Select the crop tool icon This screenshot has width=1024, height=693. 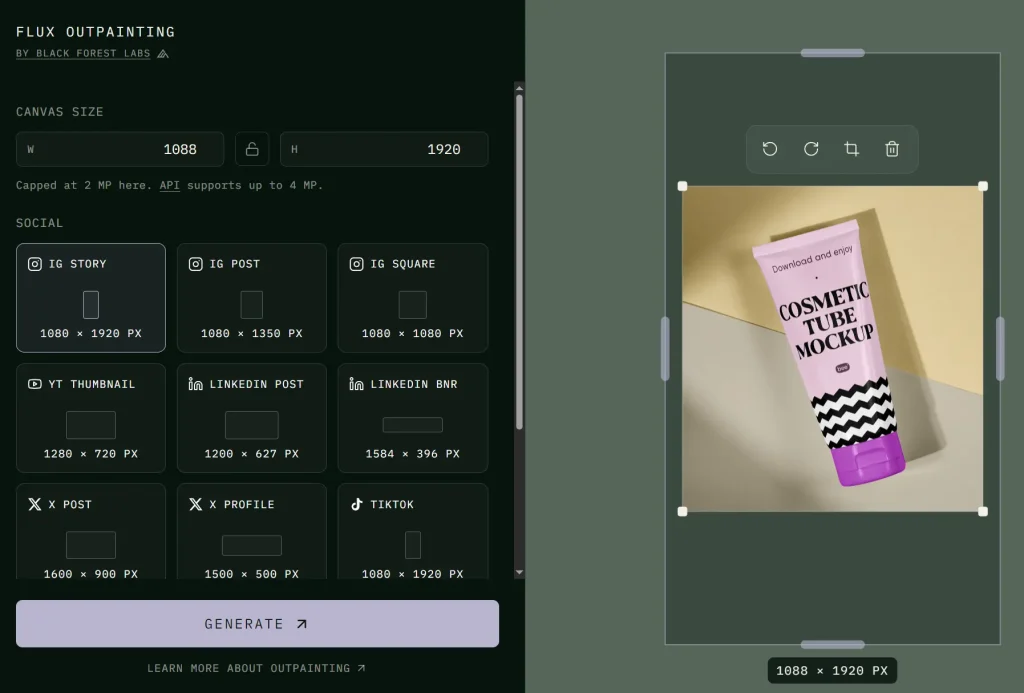click(x=852, y=149)
